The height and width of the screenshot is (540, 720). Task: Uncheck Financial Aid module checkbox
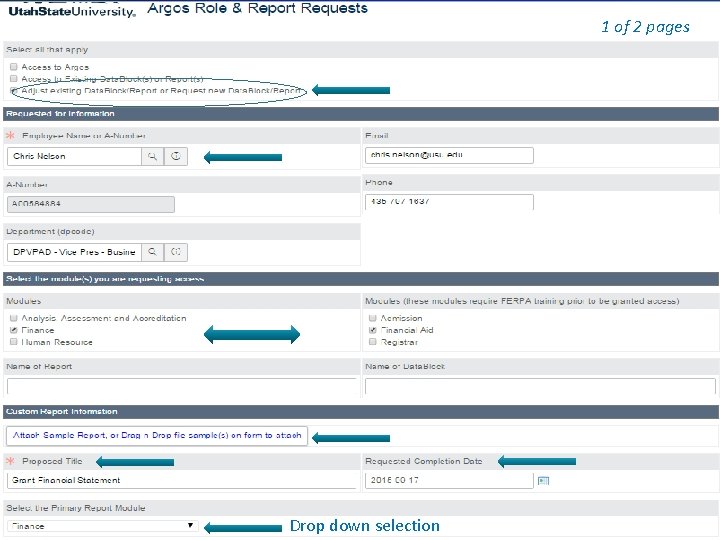(373, 330)
